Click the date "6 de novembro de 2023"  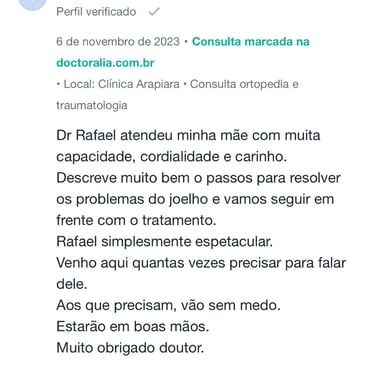tap(118, 42)
